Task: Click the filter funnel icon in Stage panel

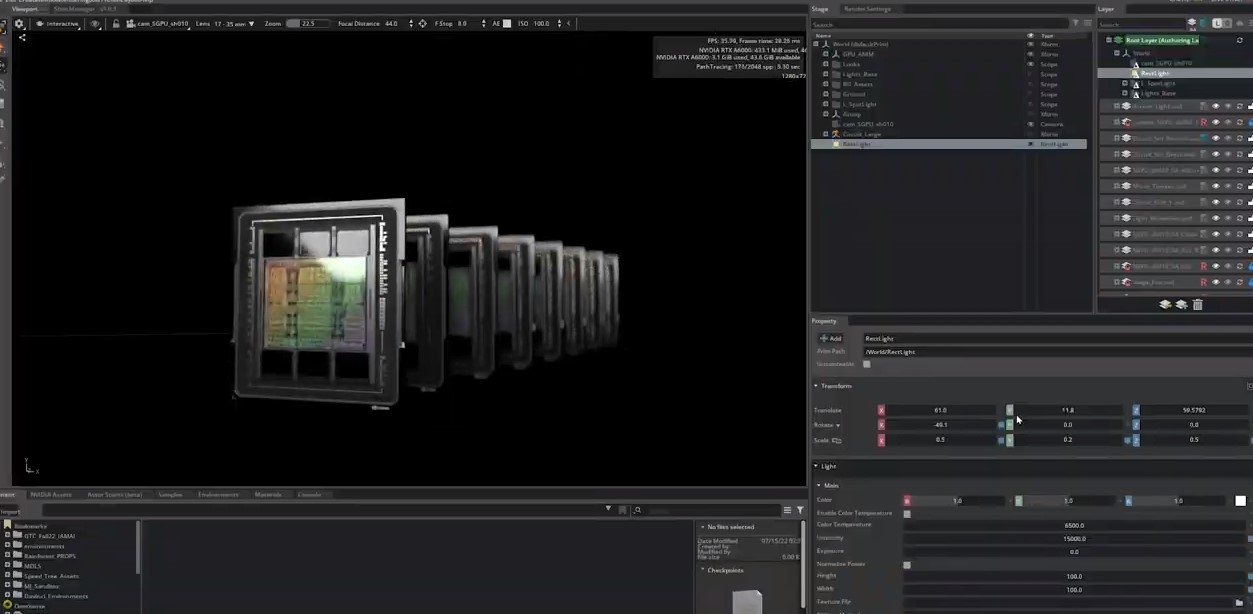Action: click(1076, 24)
